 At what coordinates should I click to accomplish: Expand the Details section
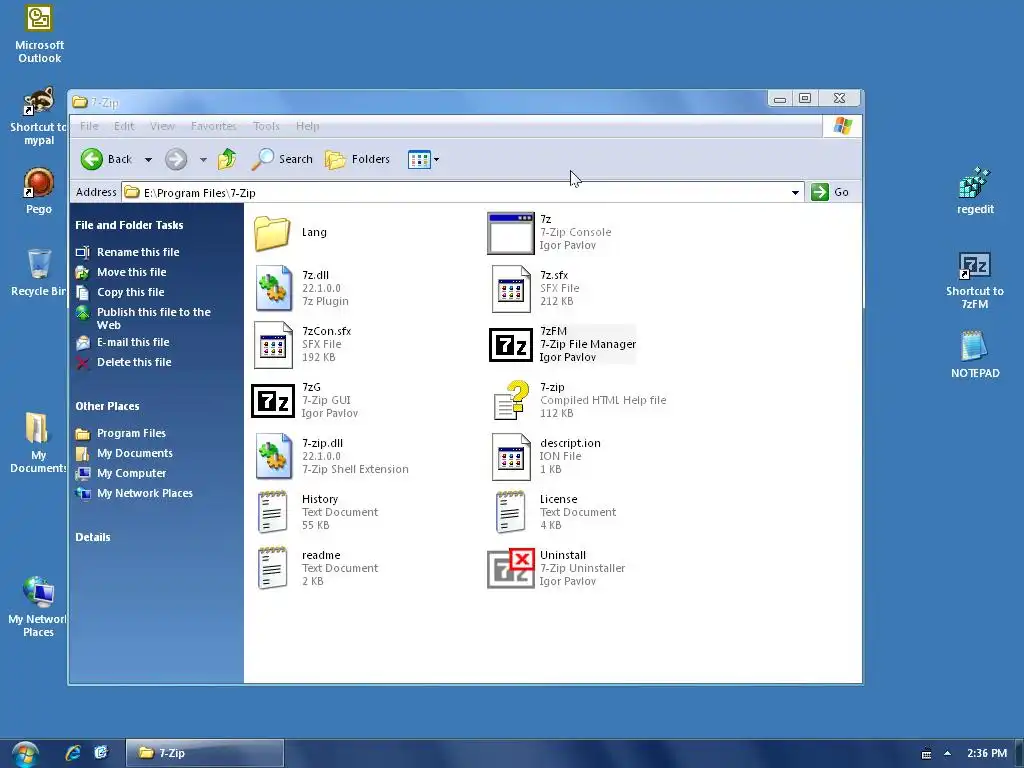click(x=93, y=537)
